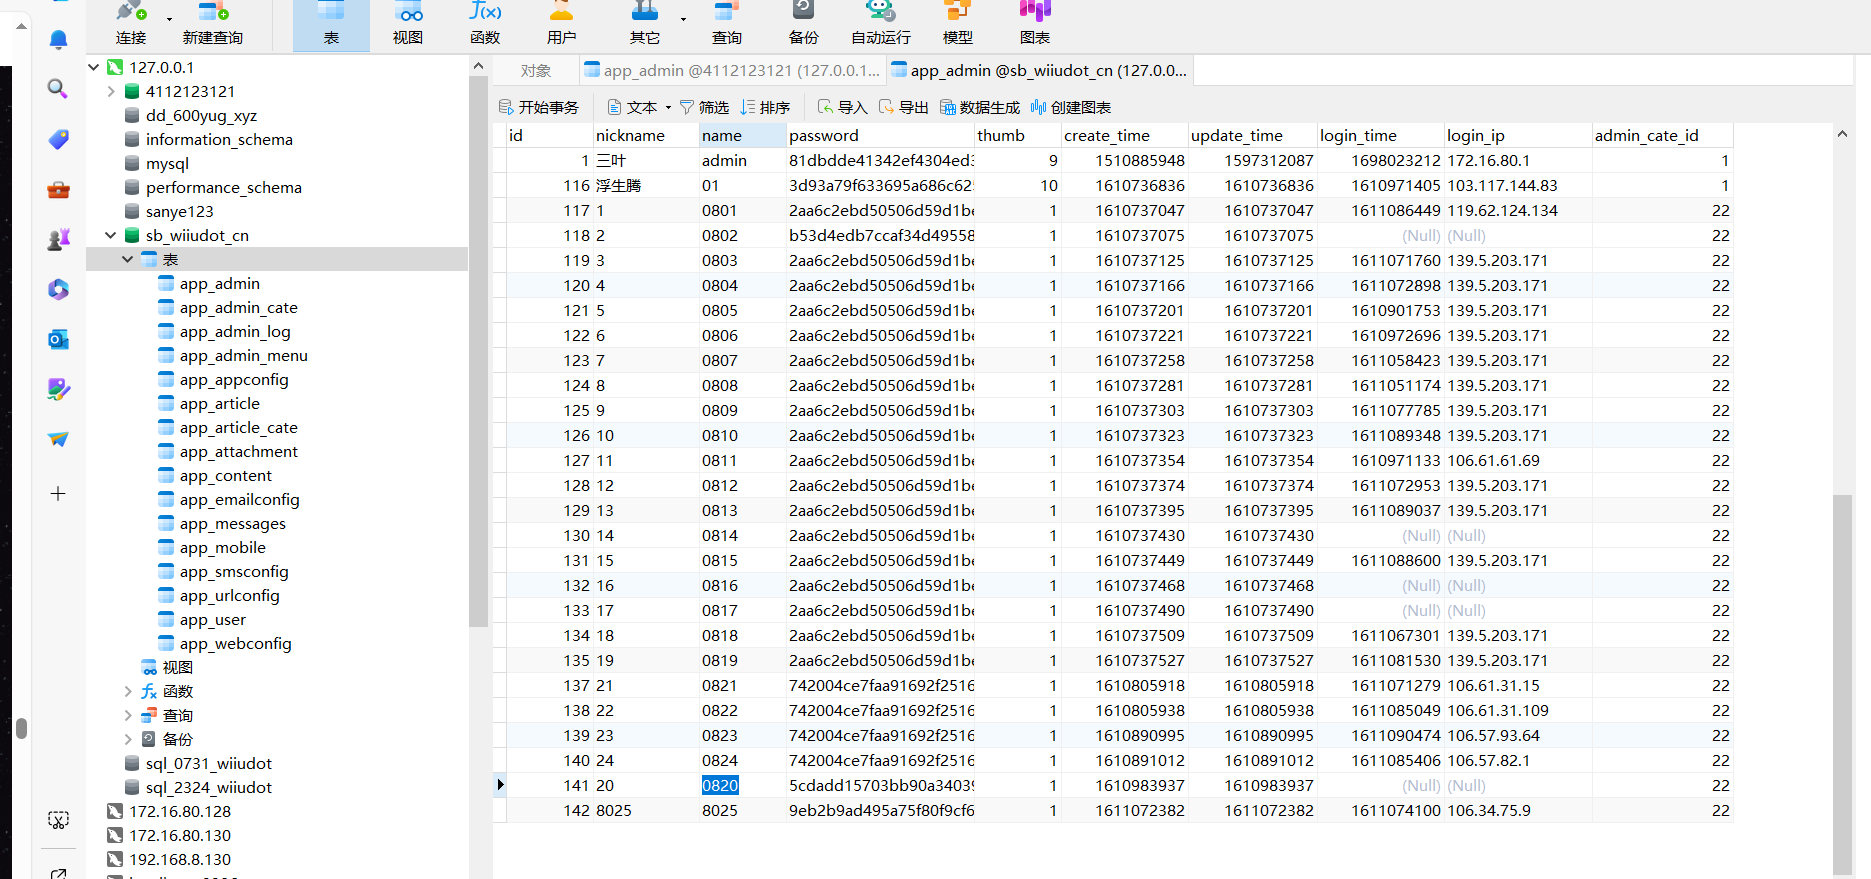
Task: Click the navigation tree vertical scrollbar
Action: pyautogui.click(x=478, y=350)
